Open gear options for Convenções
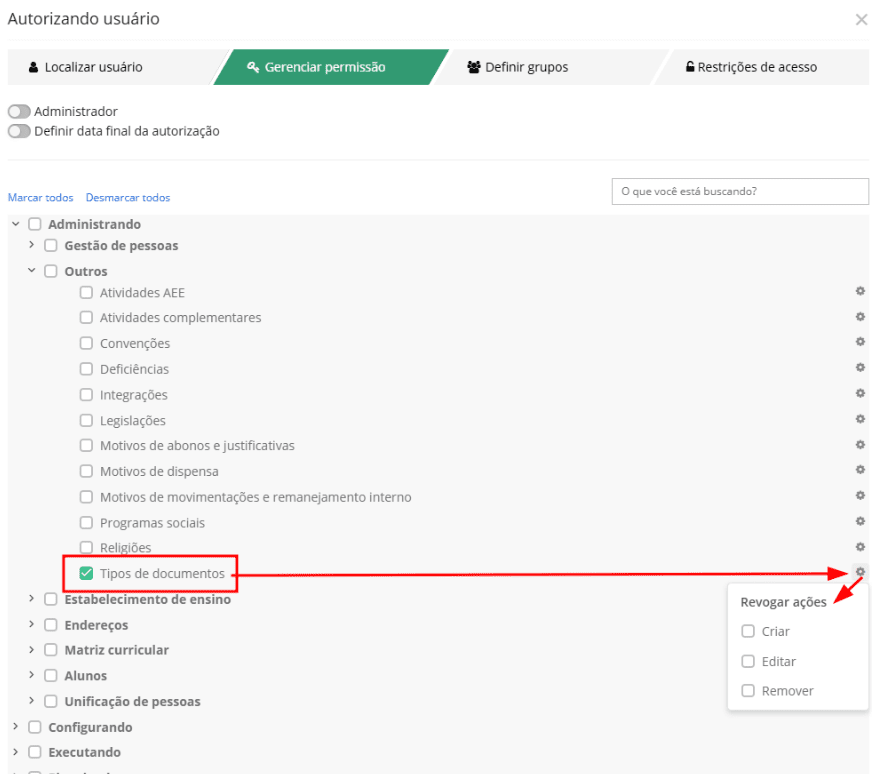This screenshot has width=872, height=774. [x=860, y=341]
